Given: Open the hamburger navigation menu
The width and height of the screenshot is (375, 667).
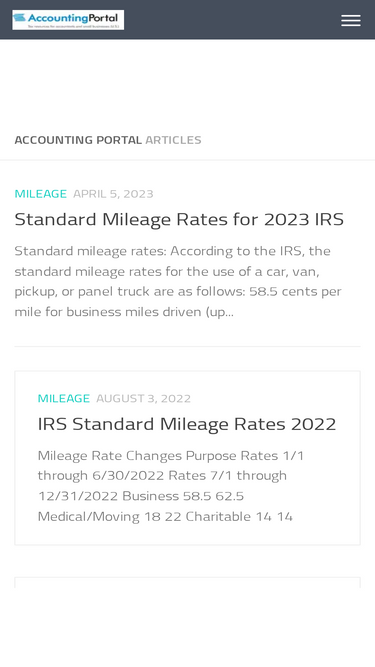Looking at the screenshot, I should click(351, 20).
